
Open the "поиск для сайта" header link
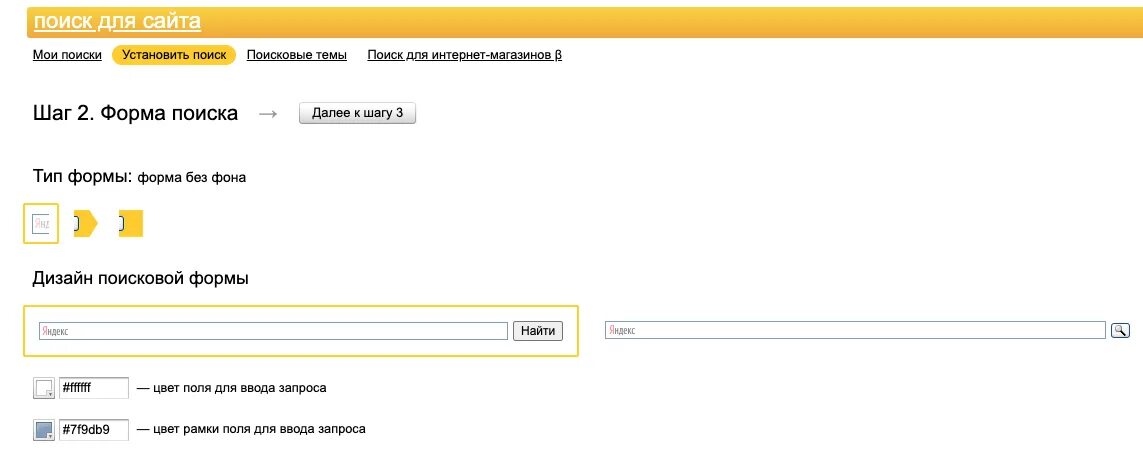pyautogui.click(x=117, y=22)
